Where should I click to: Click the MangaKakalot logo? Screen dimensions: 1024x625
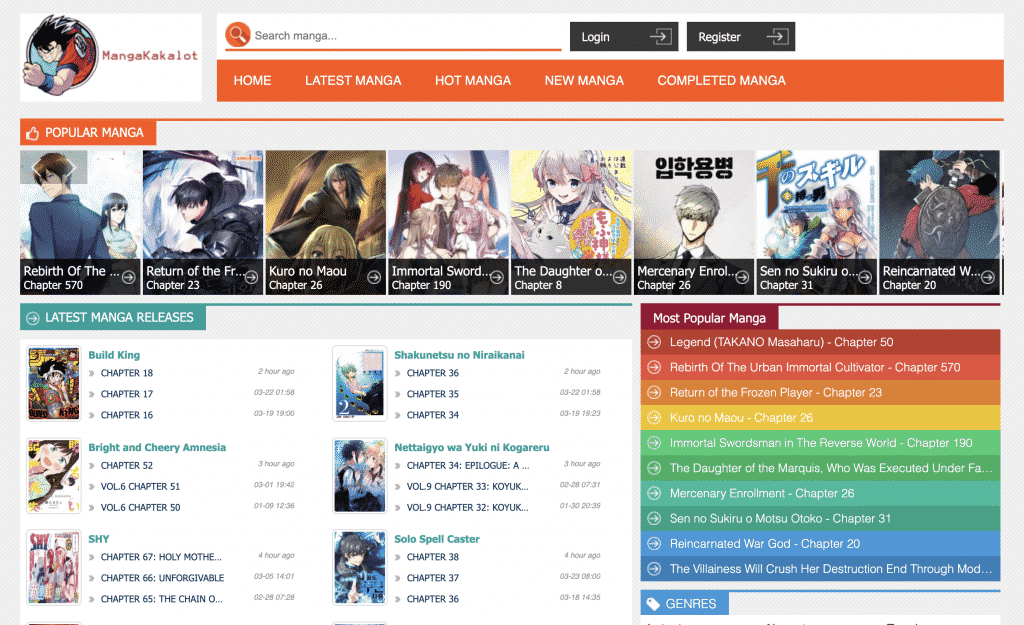(x=111, y=57)
